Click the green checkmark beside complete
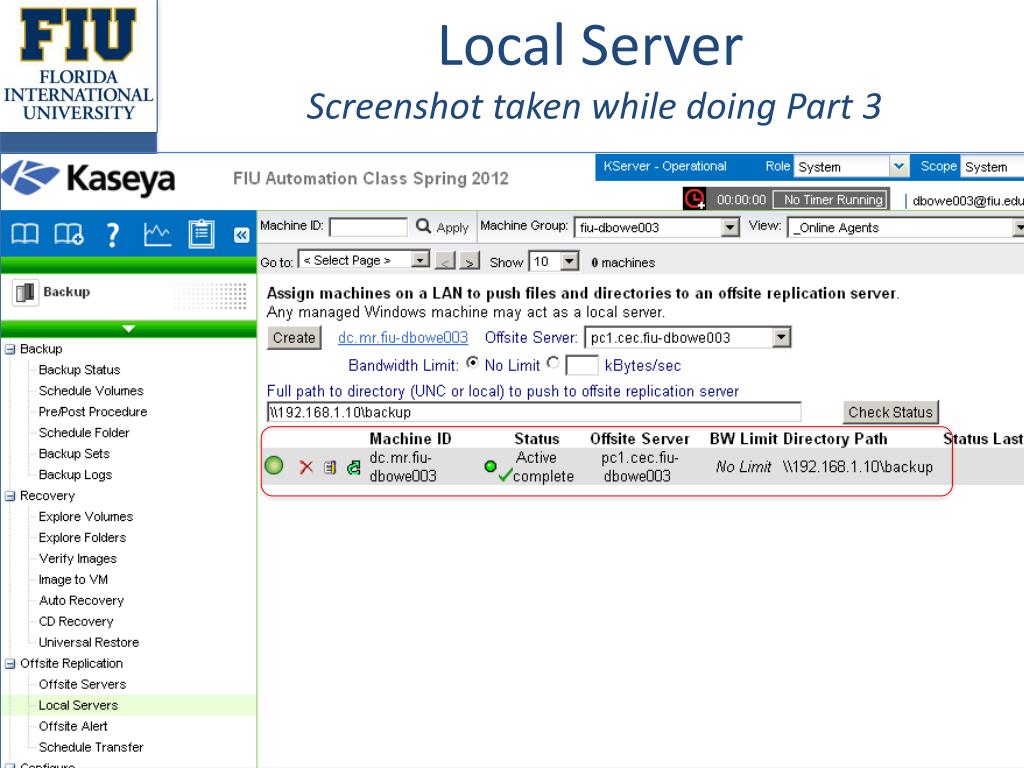The image size is (1024, 768). pyautogui.click(x=505, y=475)
